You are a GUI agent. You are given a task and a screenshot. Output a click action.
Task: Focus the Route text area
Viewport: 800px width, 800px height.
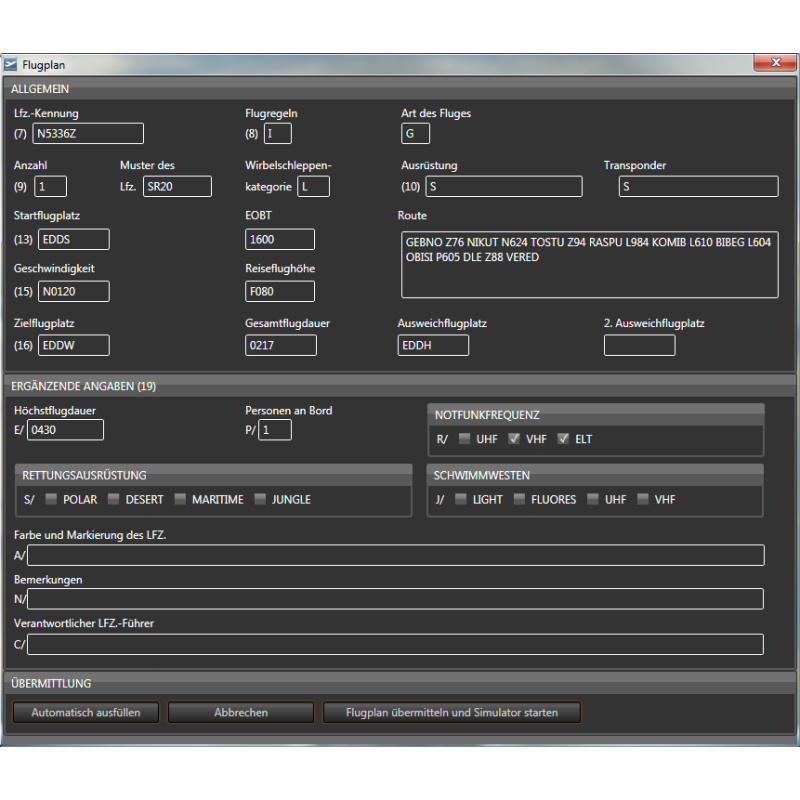pos(589,264)
